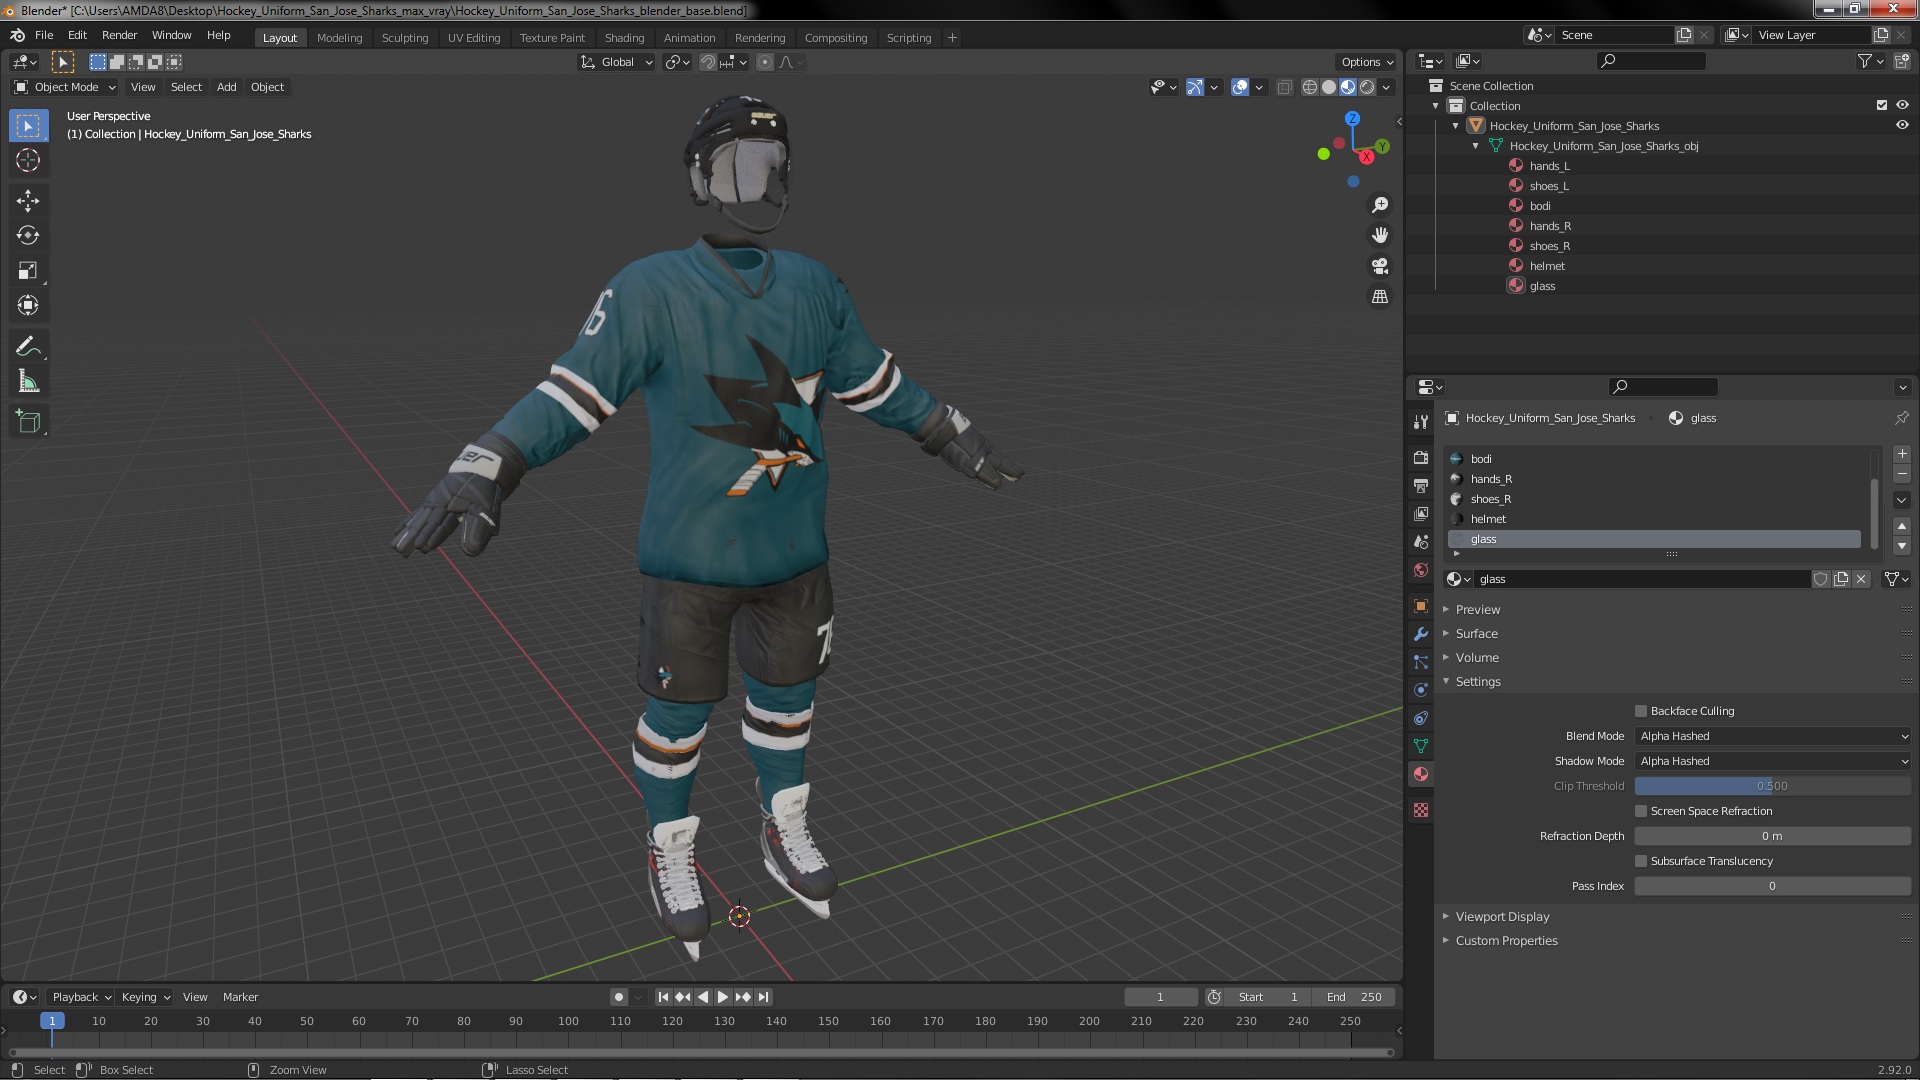Select the Cursor tool in the toolbar
The height and width of the screenshot is (1080, 1920).
[x=28, y=160]
